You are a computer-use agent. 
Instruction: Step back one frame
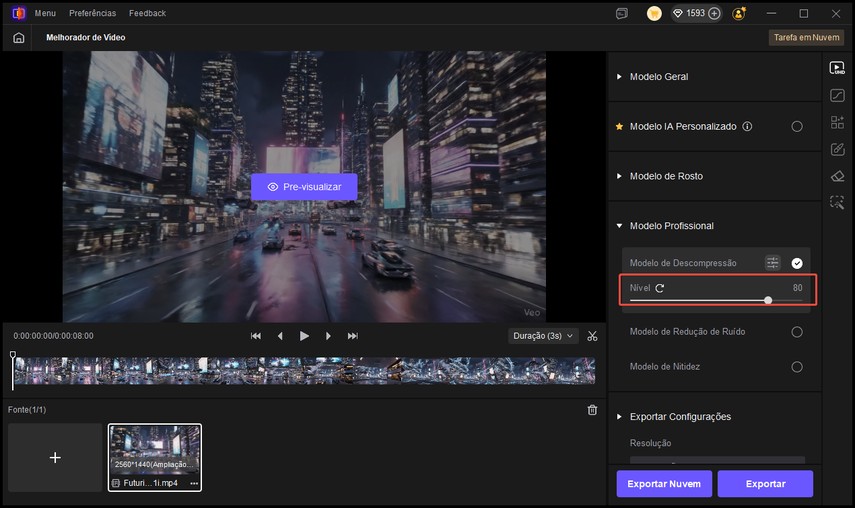pyautogui.click(x=280, y=336)
